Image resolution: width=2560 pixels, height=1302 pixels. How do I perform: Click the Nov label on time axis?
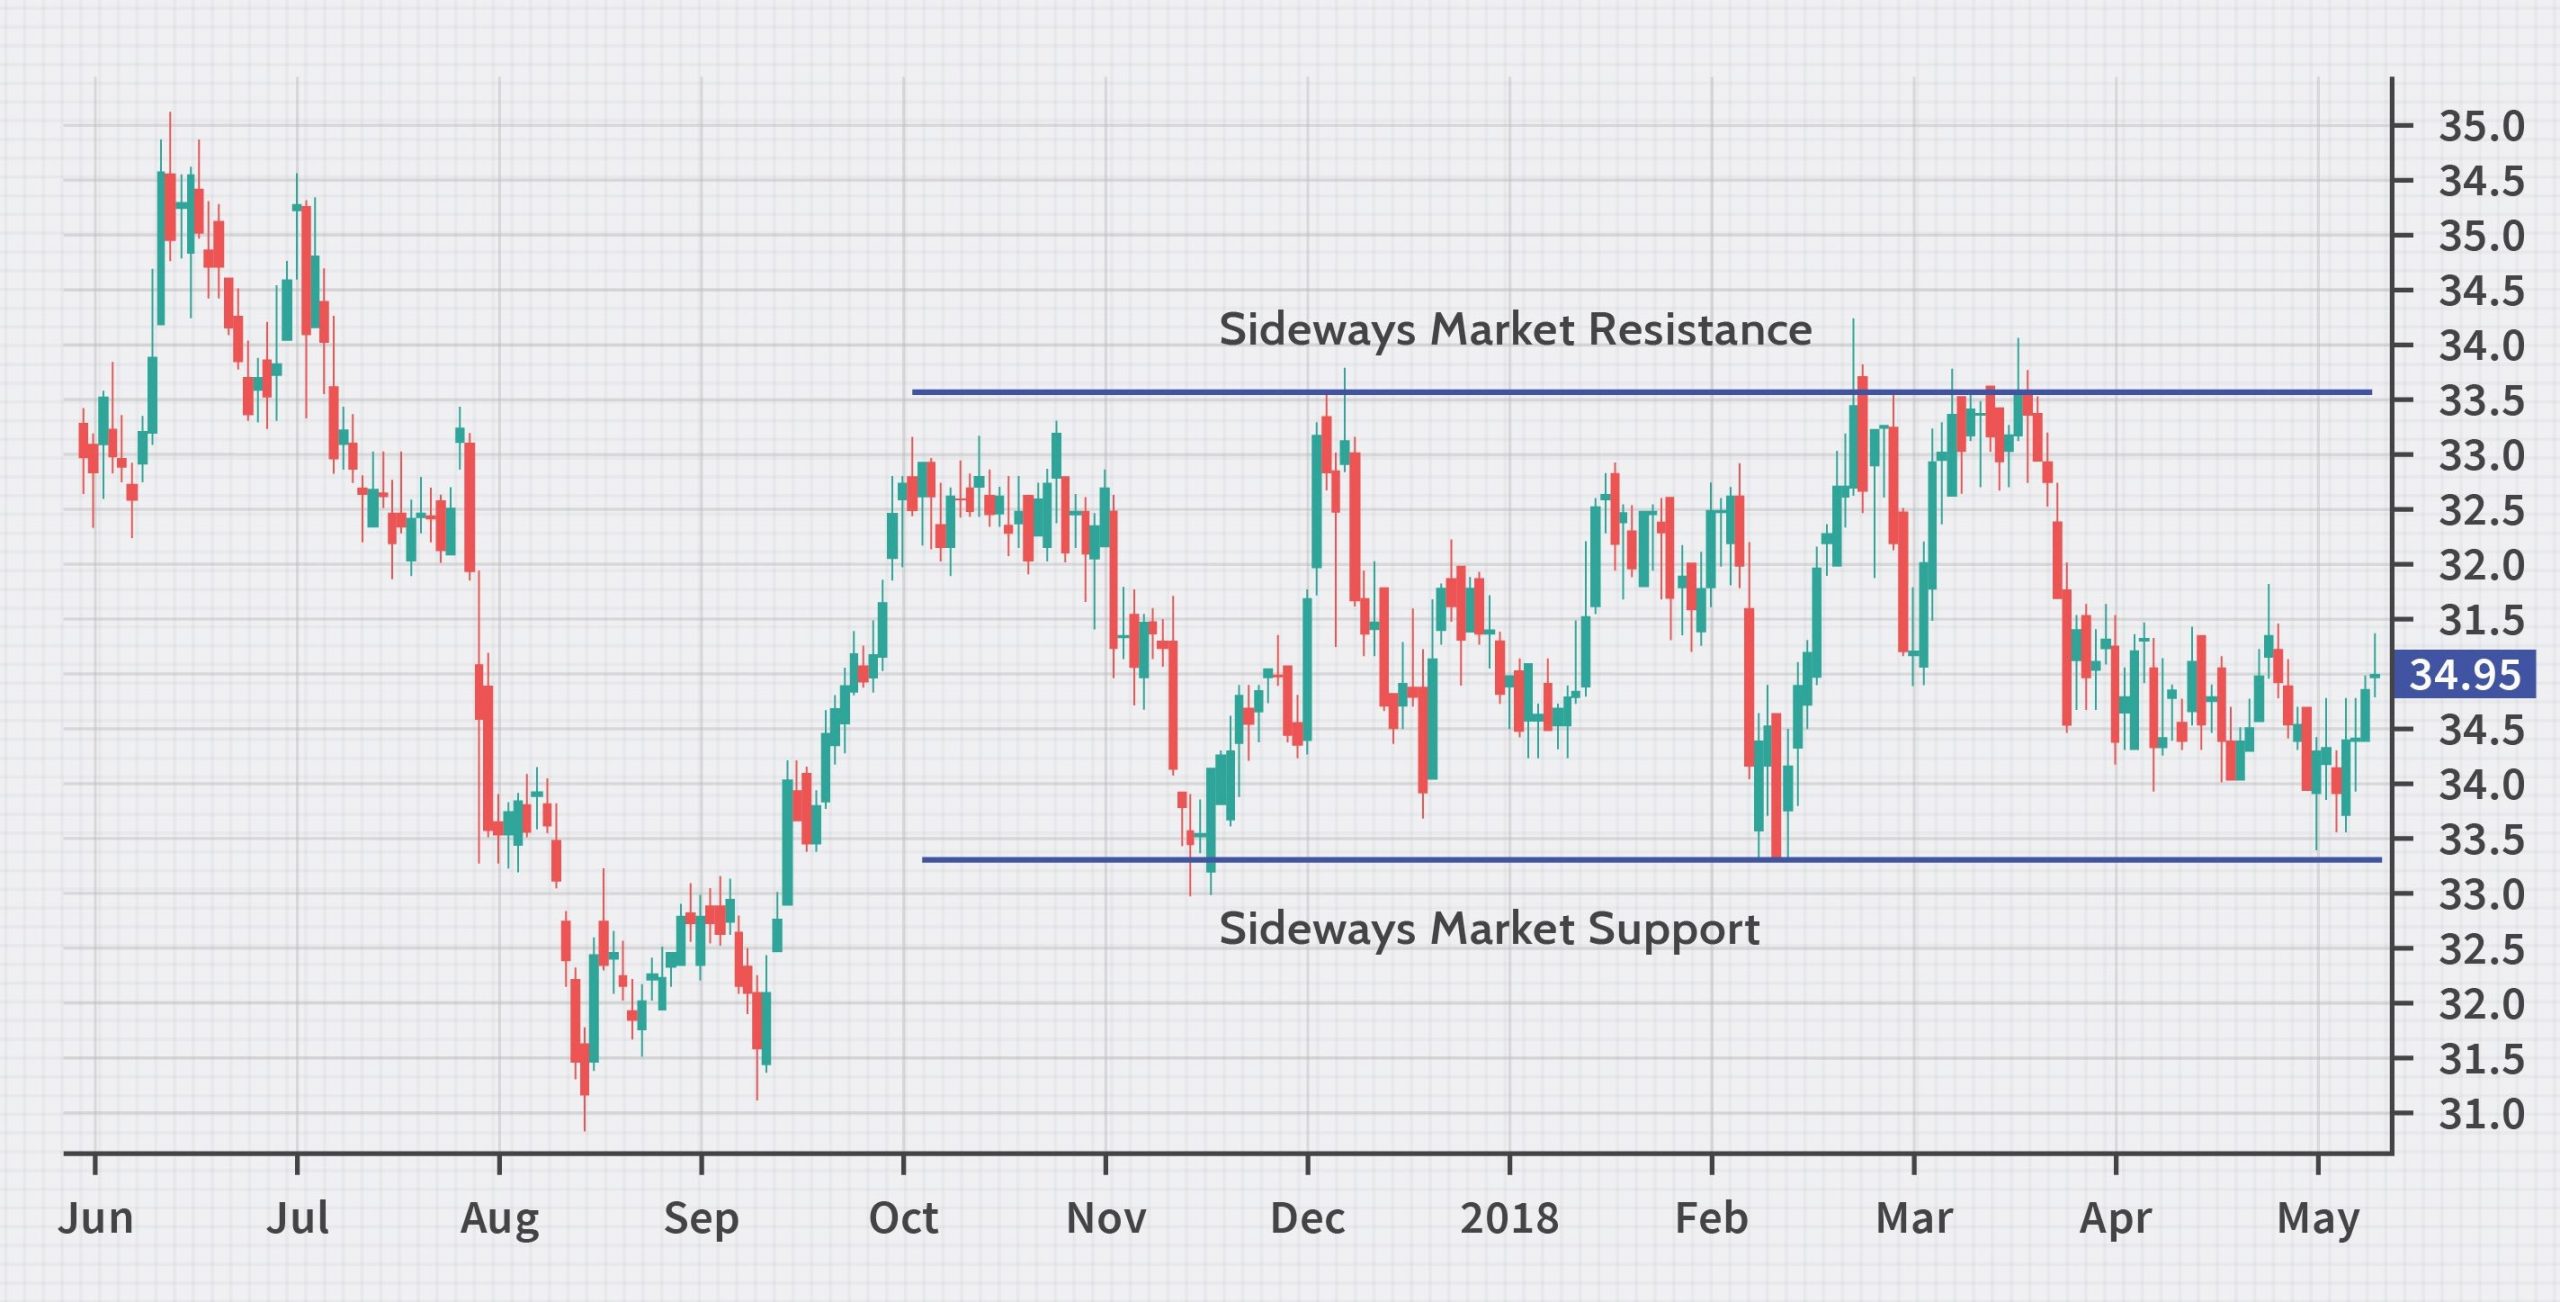[x=1106, y=1218]
